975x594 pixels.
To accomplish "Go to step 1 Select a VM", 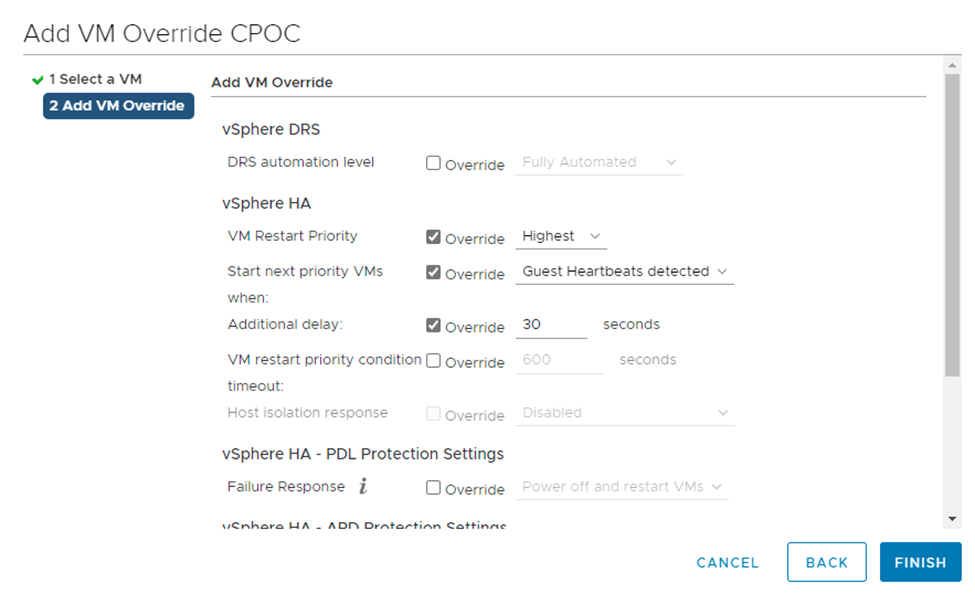I will pos(95,79).
